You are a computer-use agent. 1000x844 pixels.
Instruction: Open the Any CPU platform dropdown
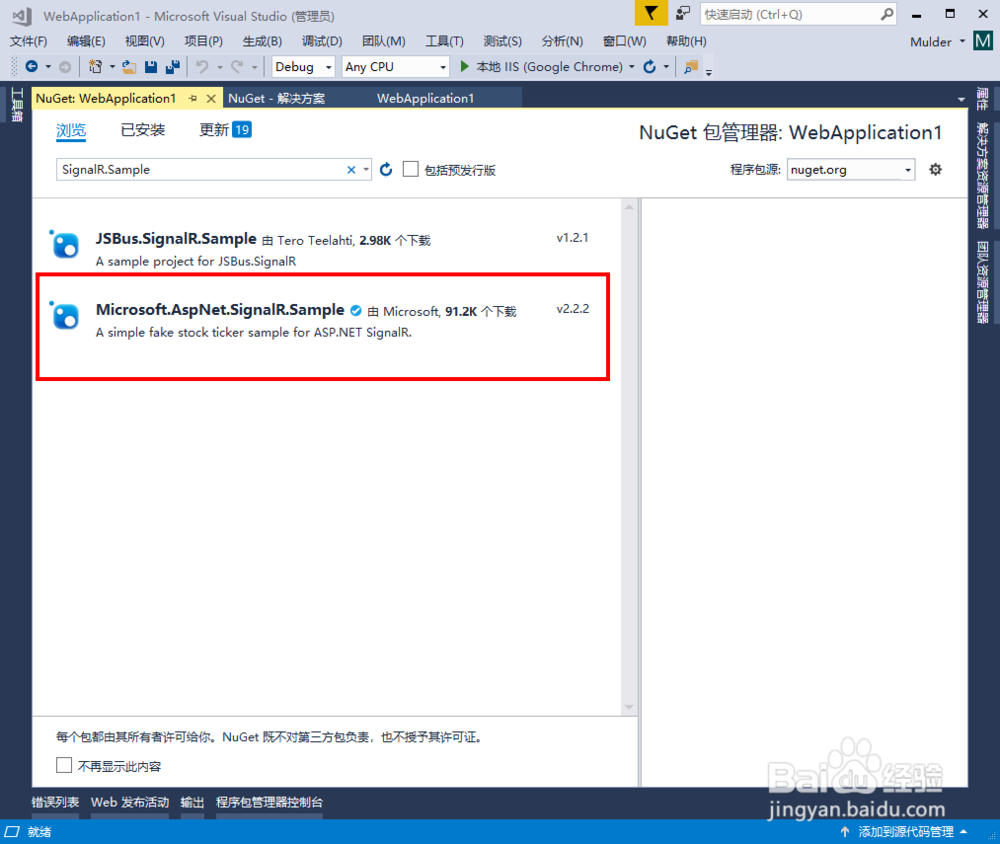[395, 66]
